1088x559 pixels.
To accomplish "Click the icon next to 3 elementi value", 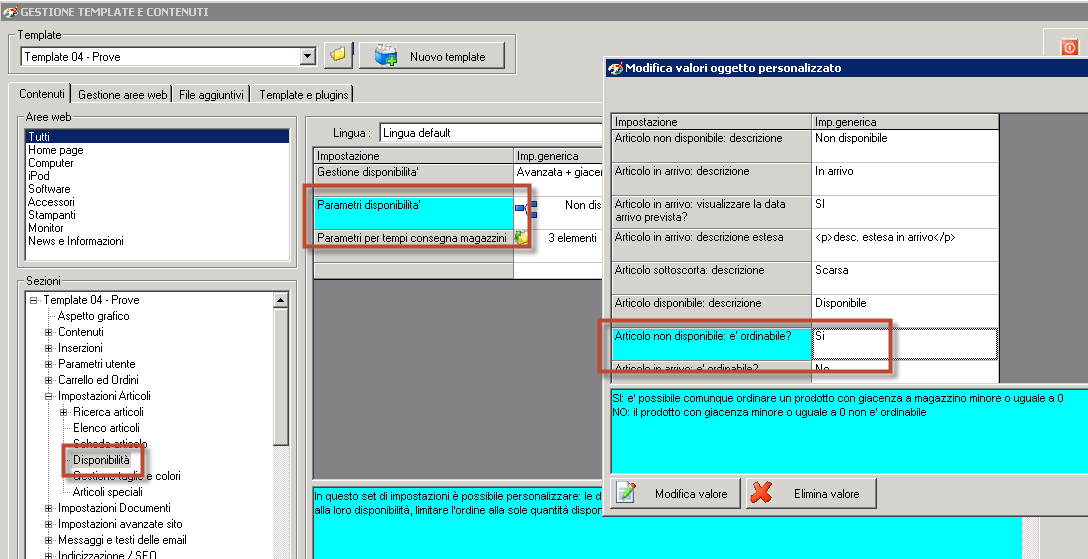I will (521, 238).
